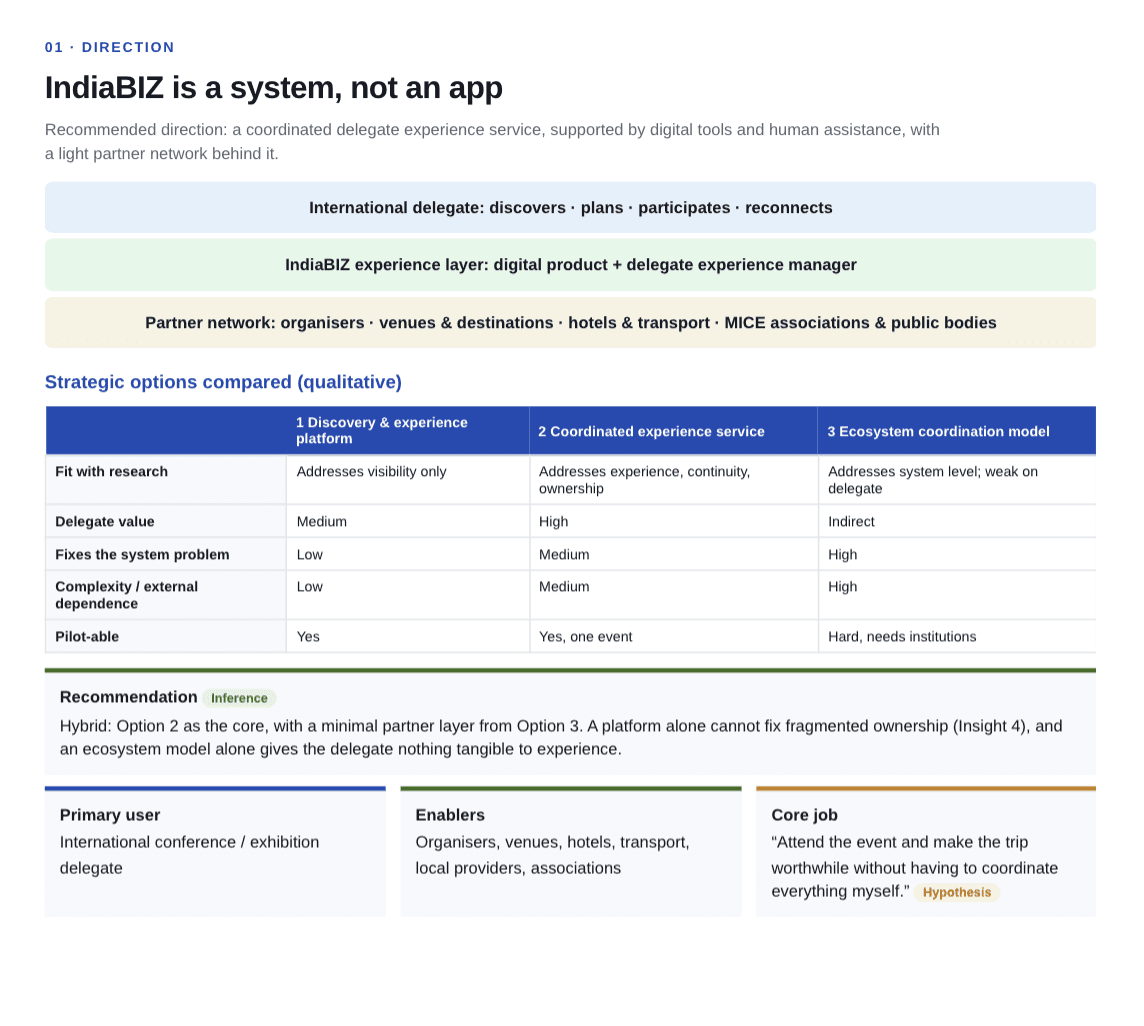Click 'Strategic options compared (qualitative)' heading

pos(223,382)
